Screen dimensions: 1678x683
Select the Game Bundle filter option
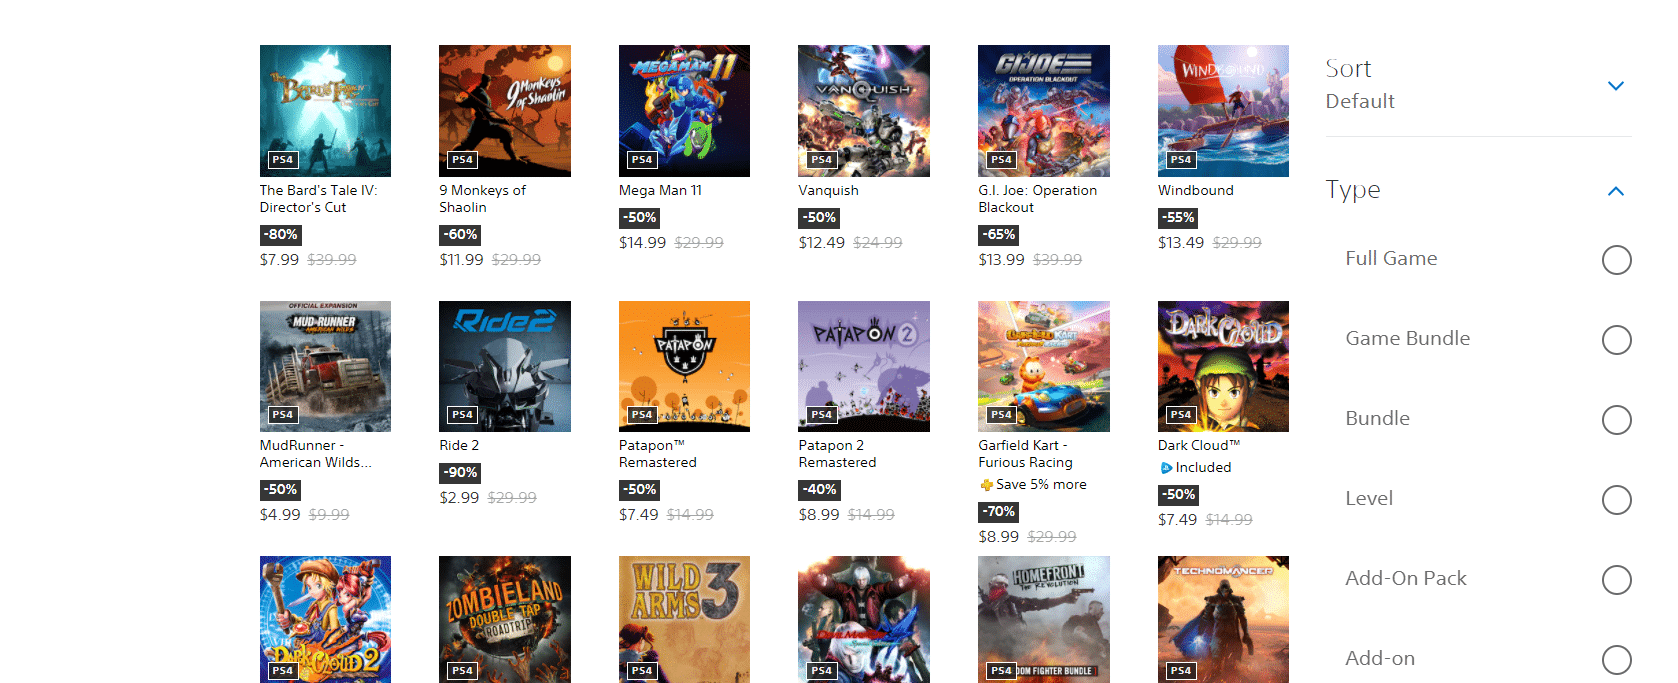(x=1616, y=340)
